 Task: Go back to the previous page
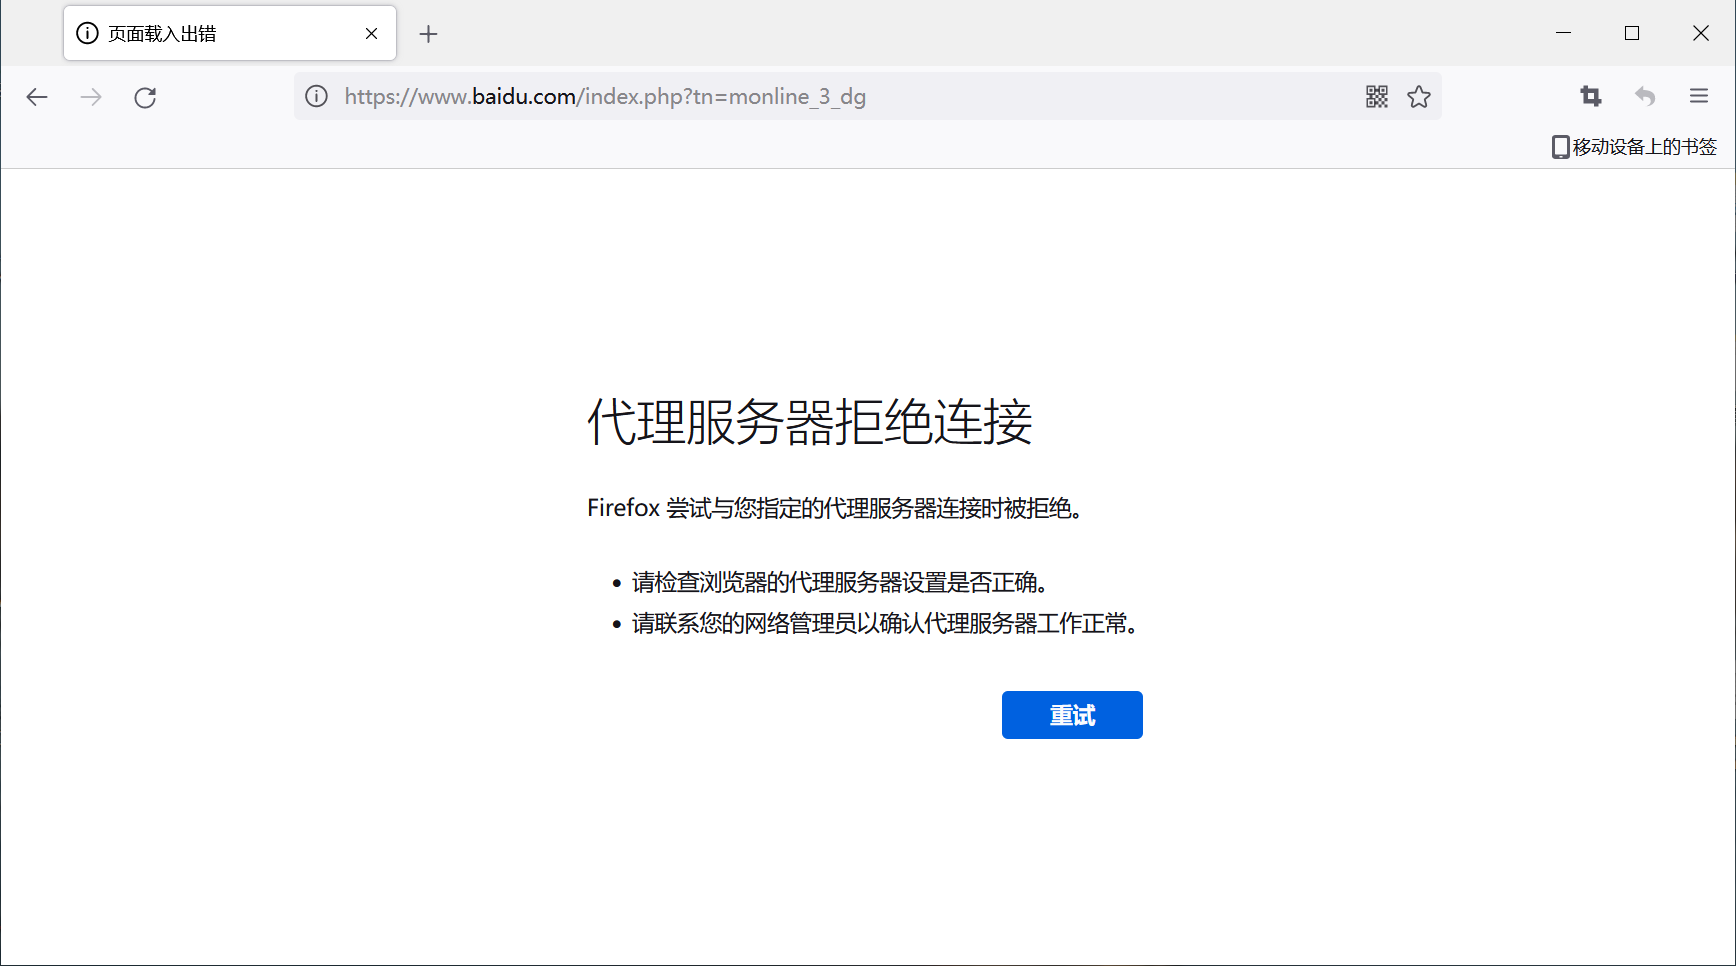37,97
